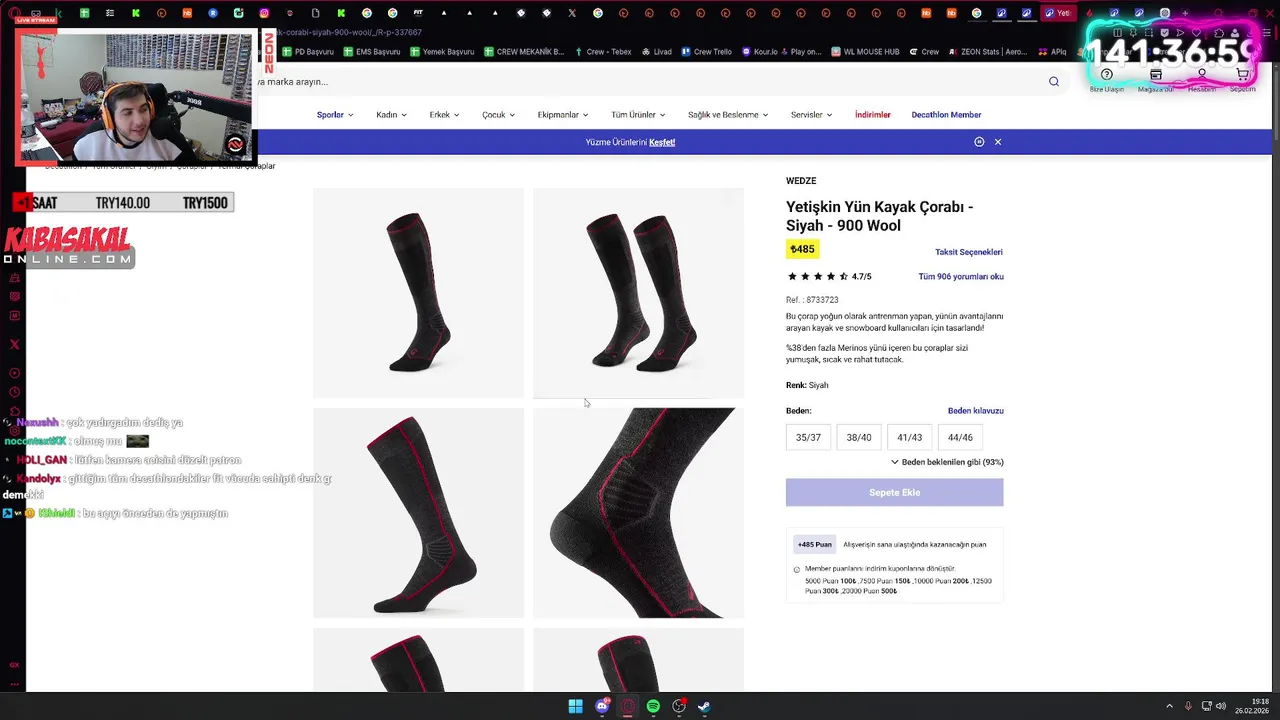Click the Keşfet! banner link

click(662, 142)
